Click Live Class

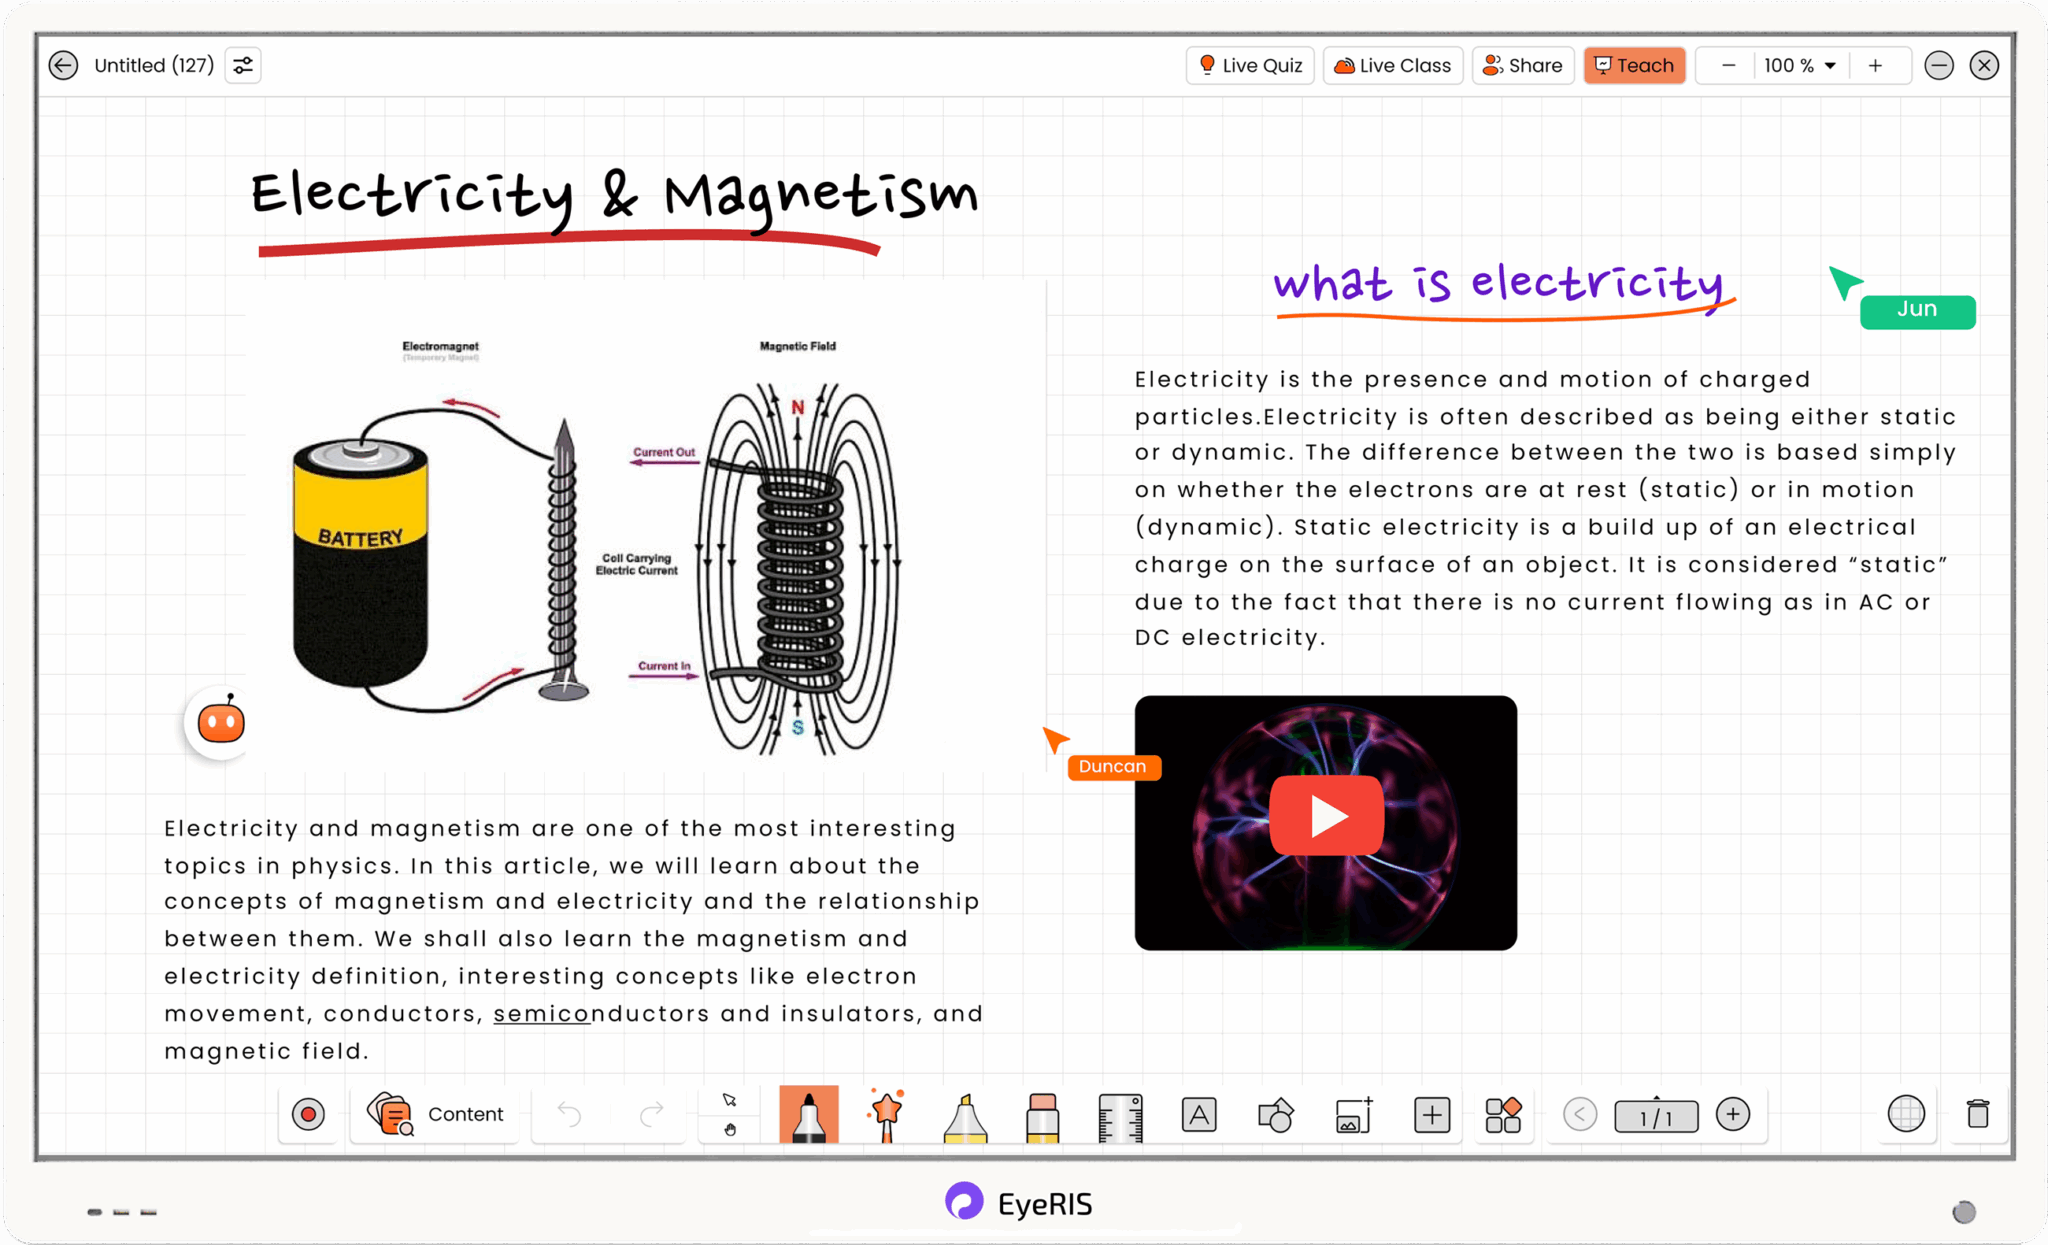(x=1392, y=65)
